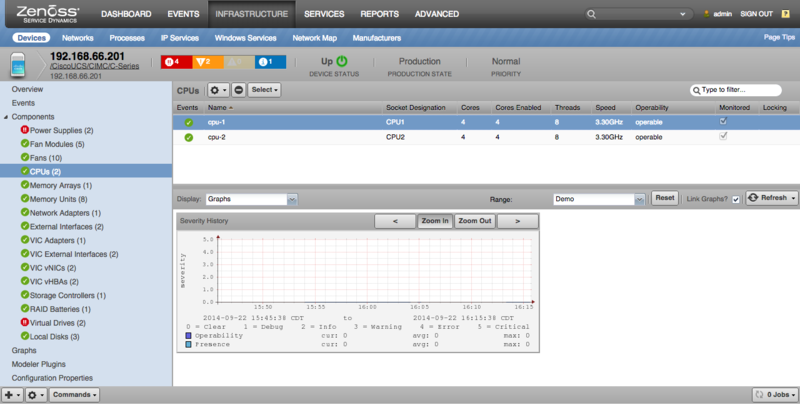This screenshot has width=800, height=405.
Task: Open the Advanced menu
Action: tap(437, 14)
